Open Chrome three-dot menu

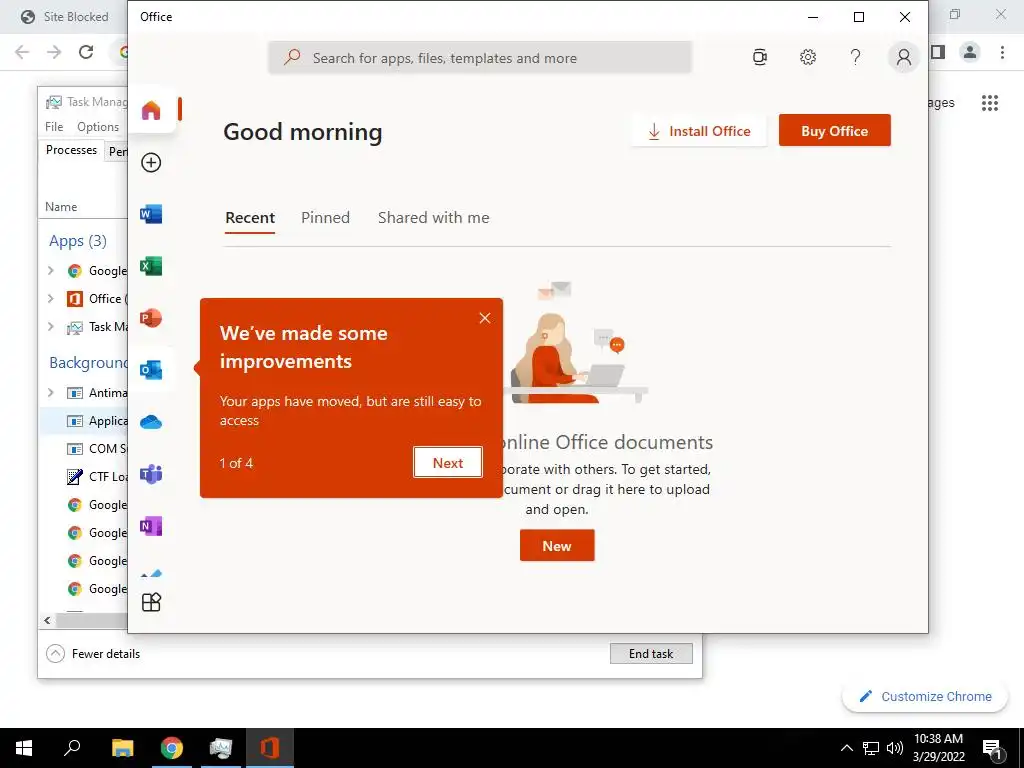click(x=1002, y=52)
